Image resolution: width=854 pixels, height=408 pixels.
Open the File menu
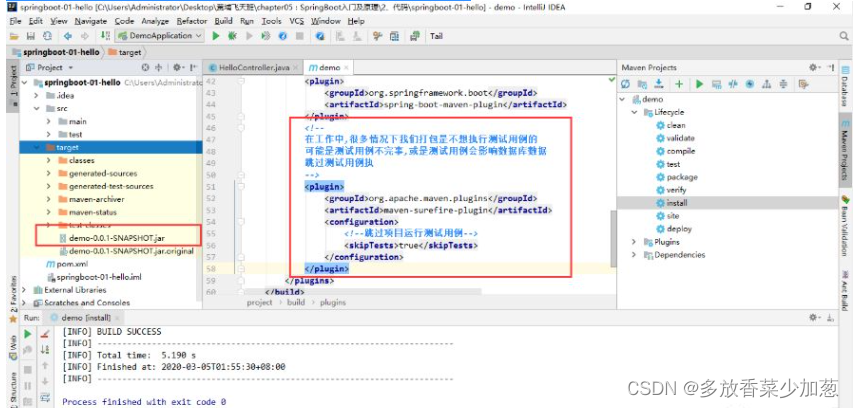(x=15, y=21)
